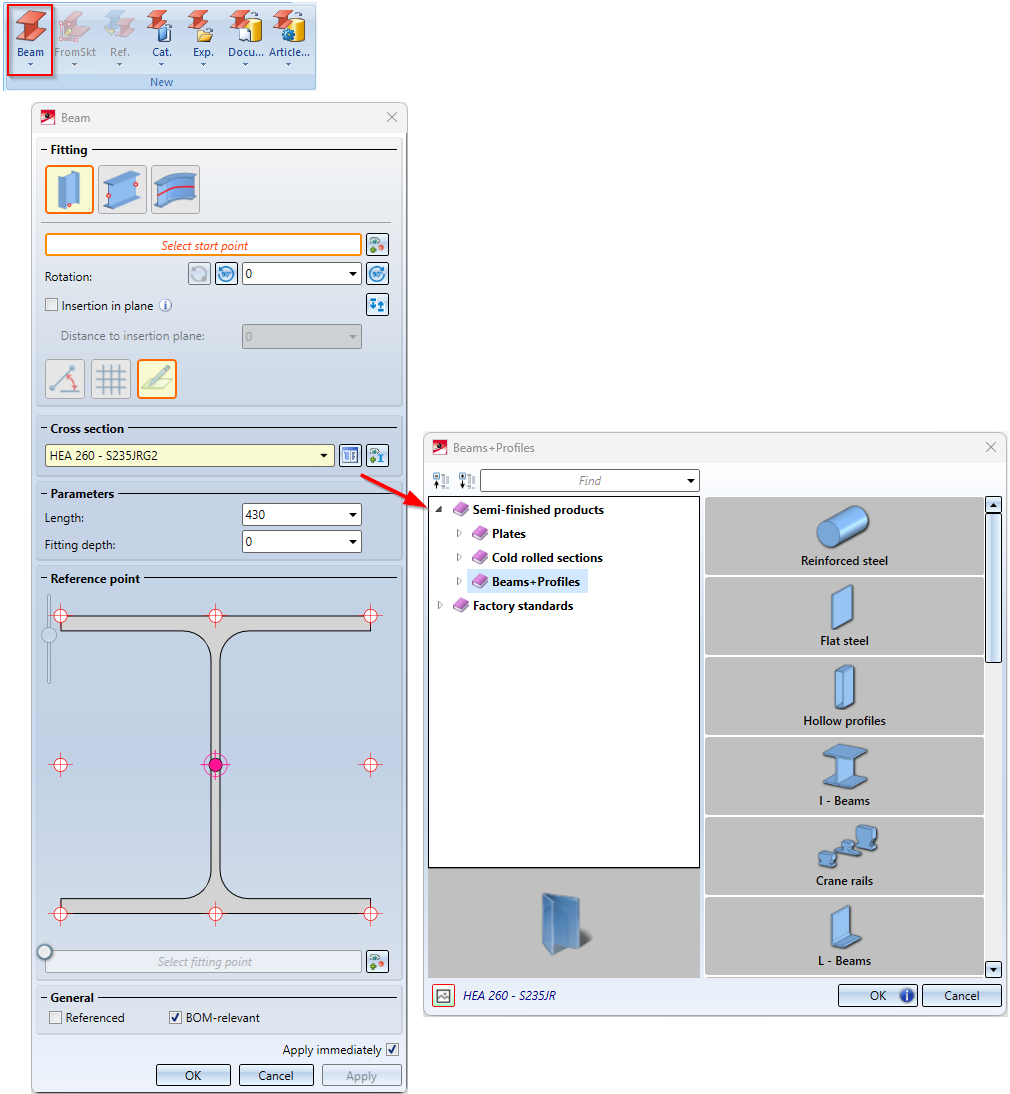
Task: Open the Find dropdown in Beams+Profiles
Action: [x=691, y=481]
